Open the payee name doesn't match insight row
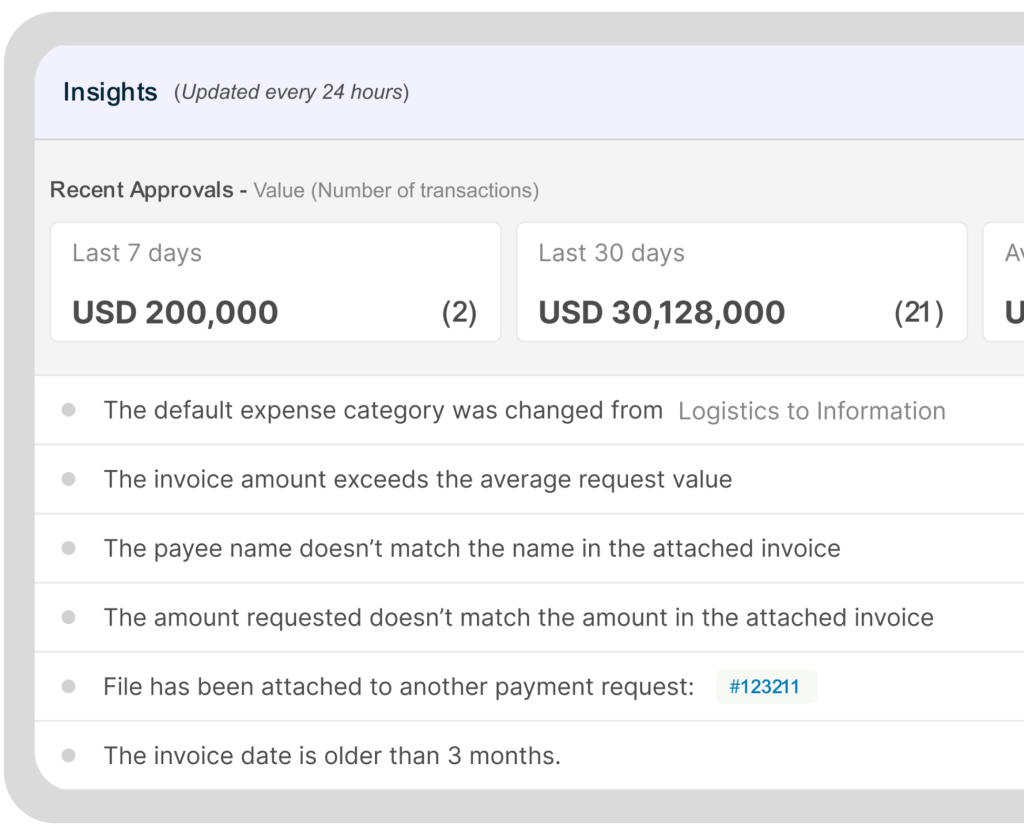This screenshot has height=824, width=1024. (471, 548)
